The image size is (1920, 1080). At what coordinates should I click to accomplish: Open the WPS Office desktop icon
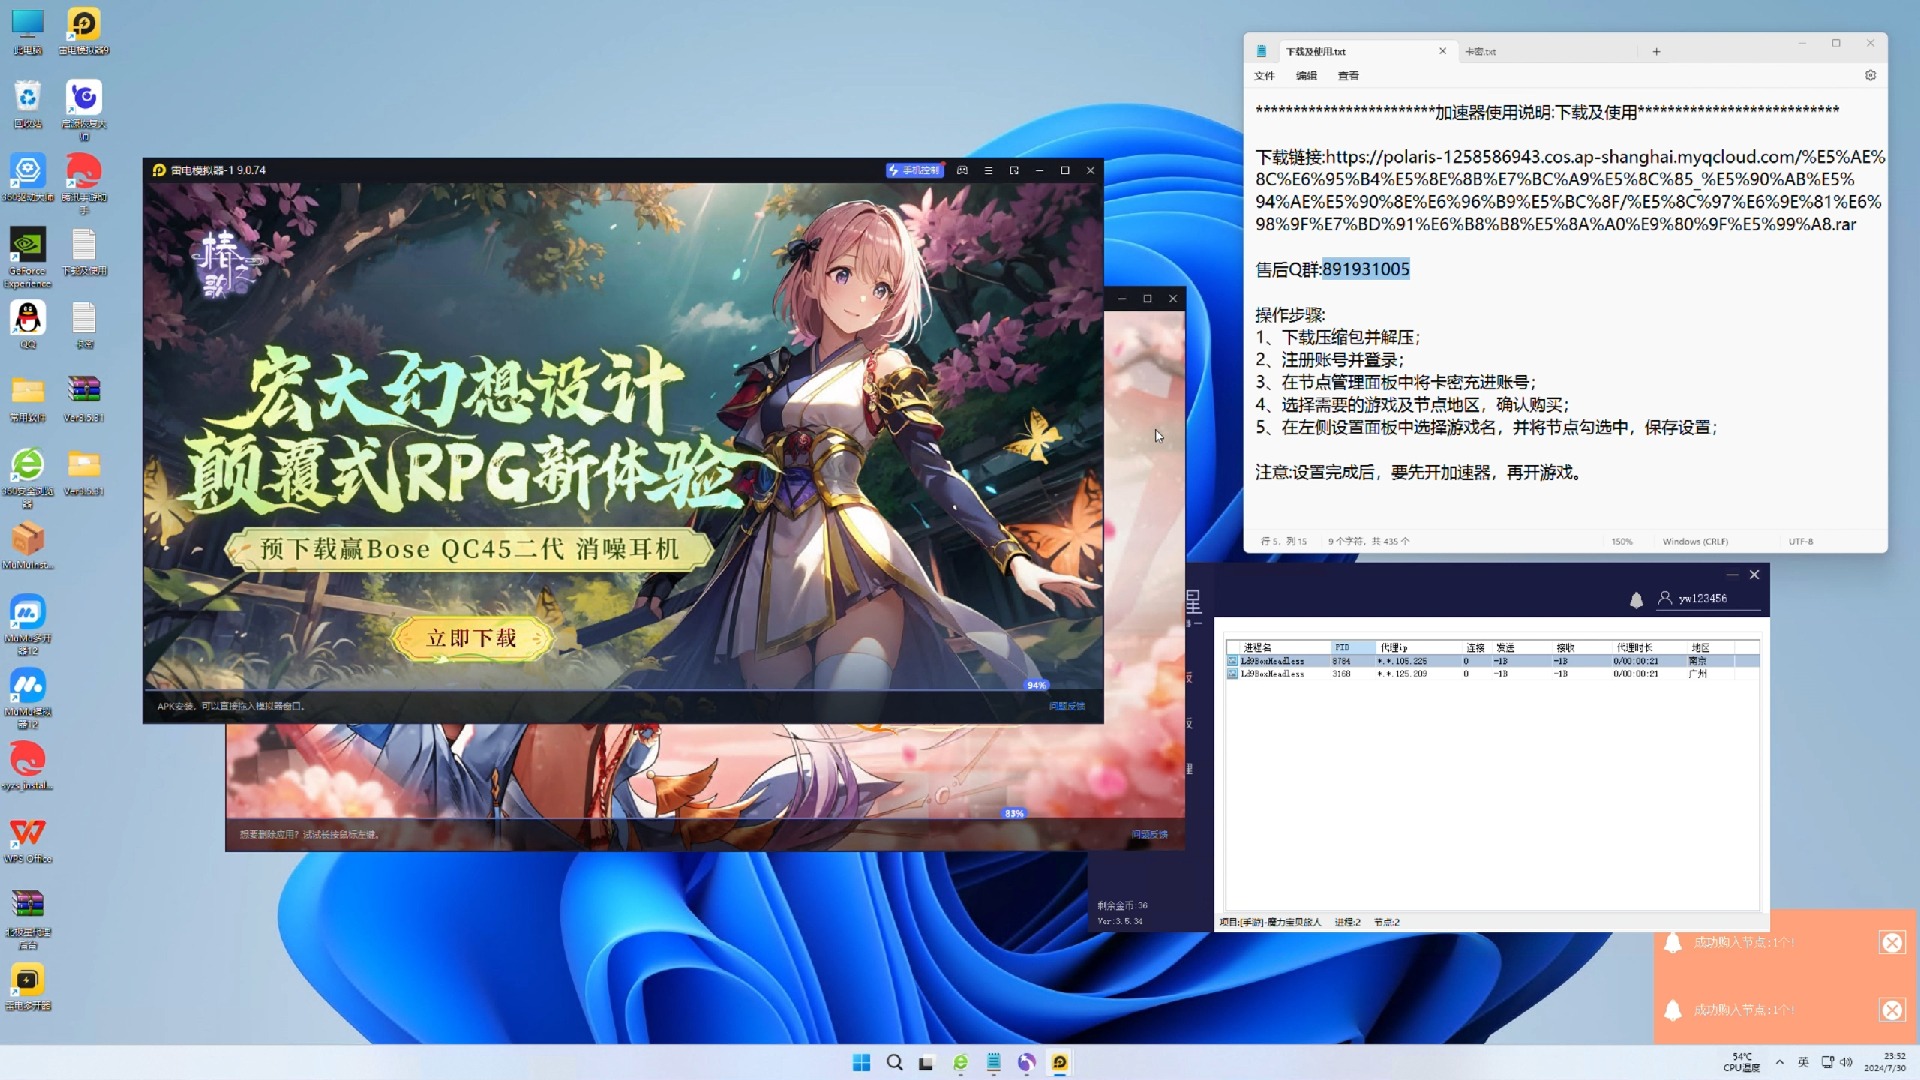(28, 840)
